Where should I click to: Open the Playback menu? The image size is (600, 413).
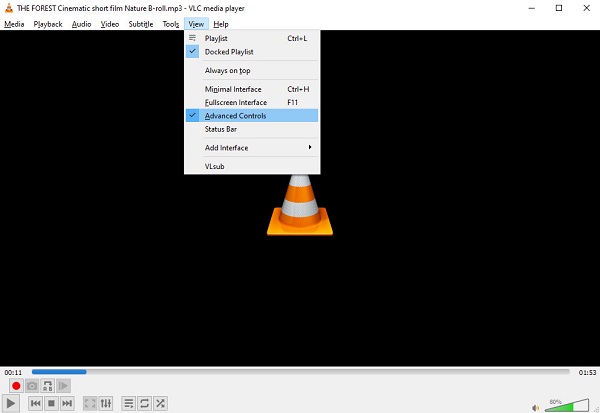pos(48,24)
